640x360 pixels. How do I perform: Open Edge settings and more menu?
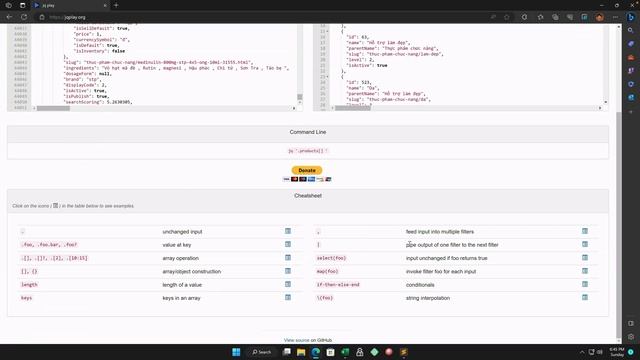pos(615,17)
